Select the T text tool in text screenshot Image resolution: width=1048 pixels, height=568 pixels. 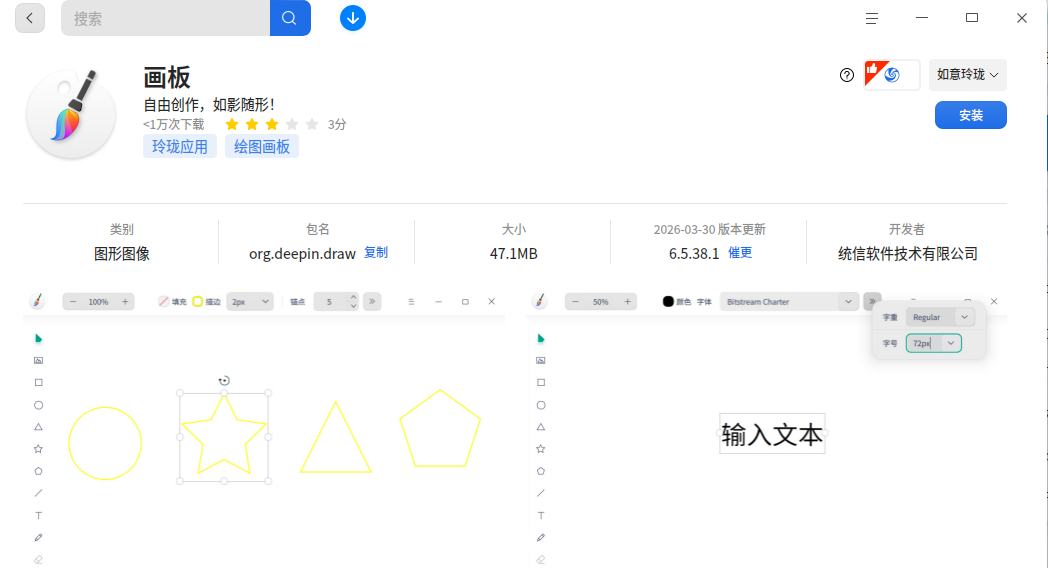pos(541,515)
